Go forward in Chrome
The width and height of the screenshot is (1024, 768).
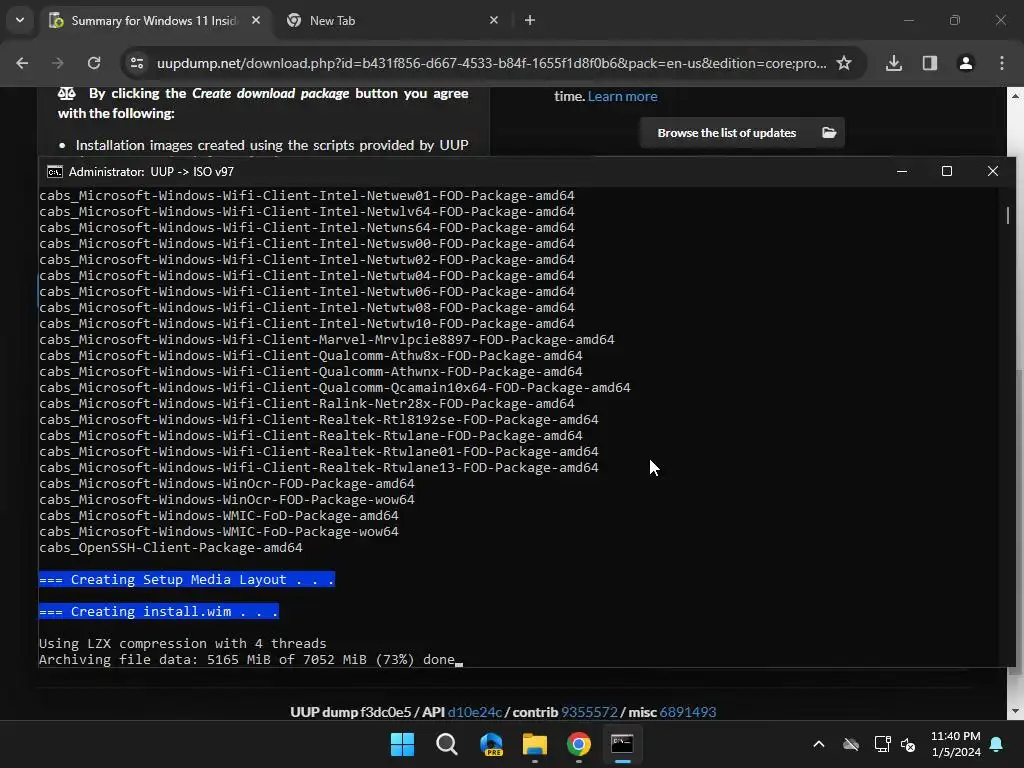pyautogui.click(x=58, y=63)
